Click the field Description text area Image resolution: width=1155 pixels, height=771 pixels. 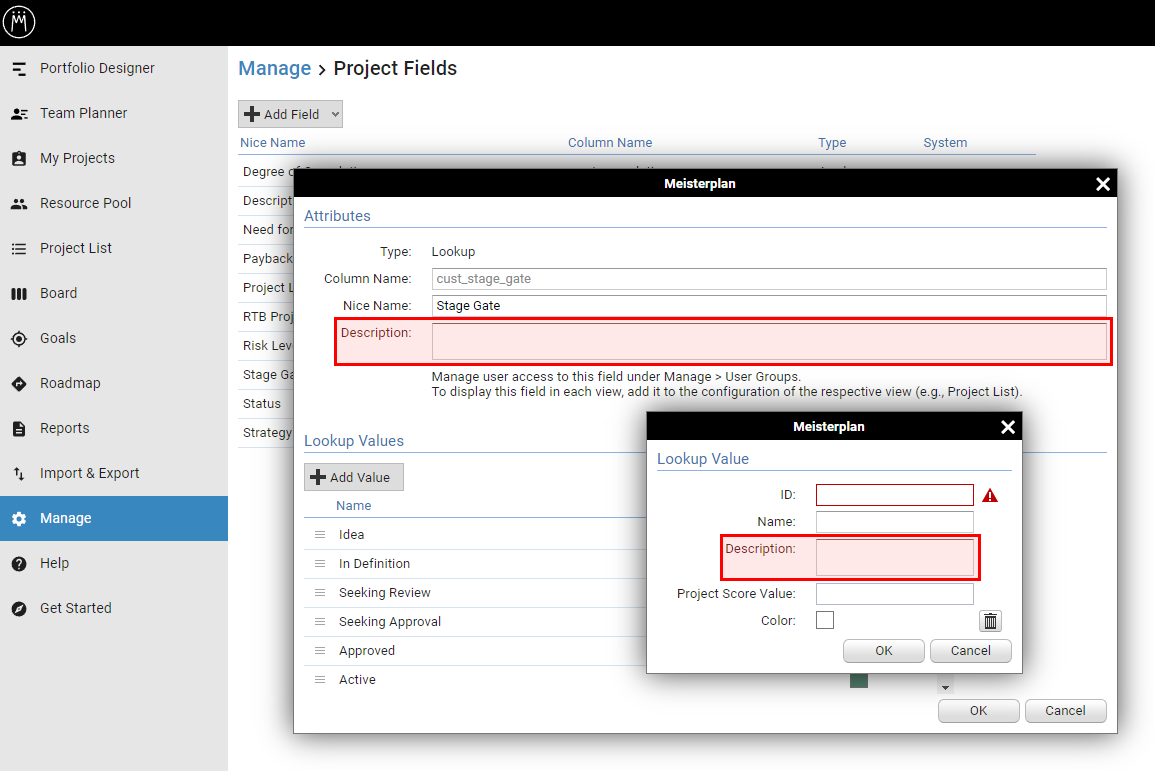tap(768, 342)
